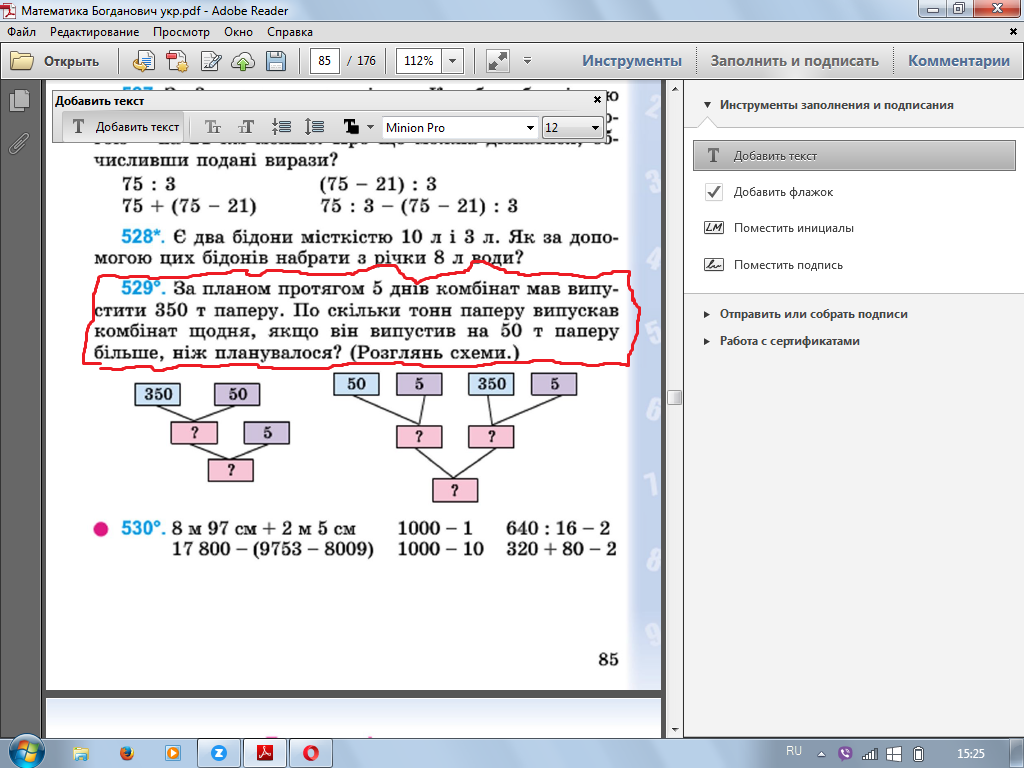This screenshot has width=1024, height=768.
Task: Open the zoom level 112% dropdown
Action: 454,61
